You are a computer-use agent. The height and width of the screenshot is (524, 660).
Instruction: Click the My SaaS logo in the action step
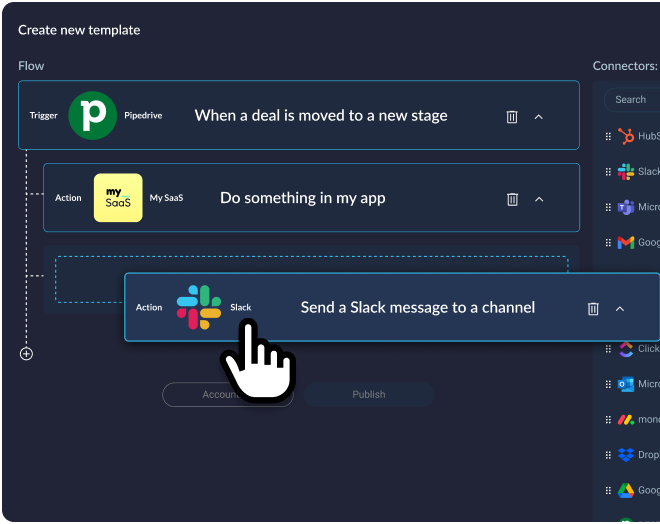point(118,198)
